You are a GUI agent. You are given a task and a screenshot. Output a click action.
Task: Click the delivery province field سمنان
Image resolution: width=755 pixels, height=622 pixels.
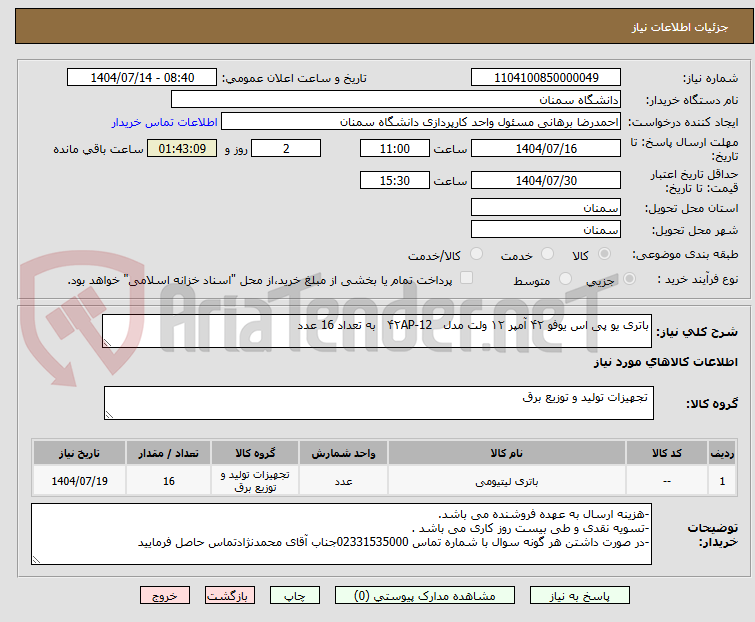click(546, 207)
